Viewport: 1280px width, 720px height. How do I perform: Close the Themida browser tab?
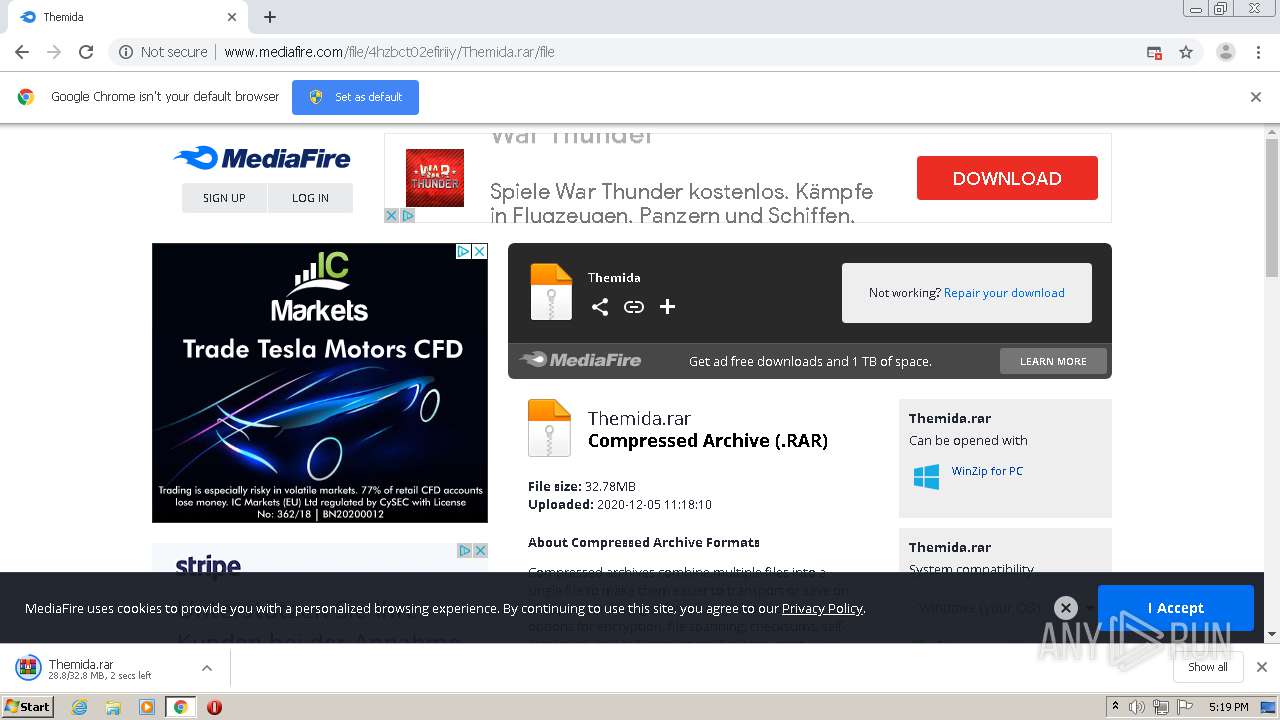[232, 17]
